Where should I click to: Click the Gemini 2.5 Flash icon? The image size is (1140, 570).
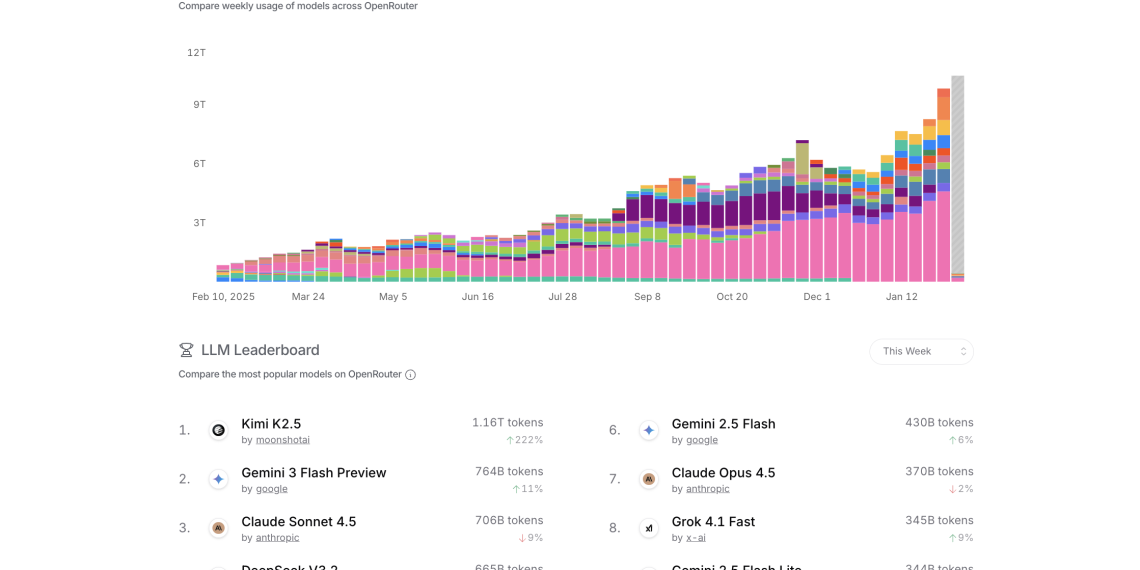[649, 430]
